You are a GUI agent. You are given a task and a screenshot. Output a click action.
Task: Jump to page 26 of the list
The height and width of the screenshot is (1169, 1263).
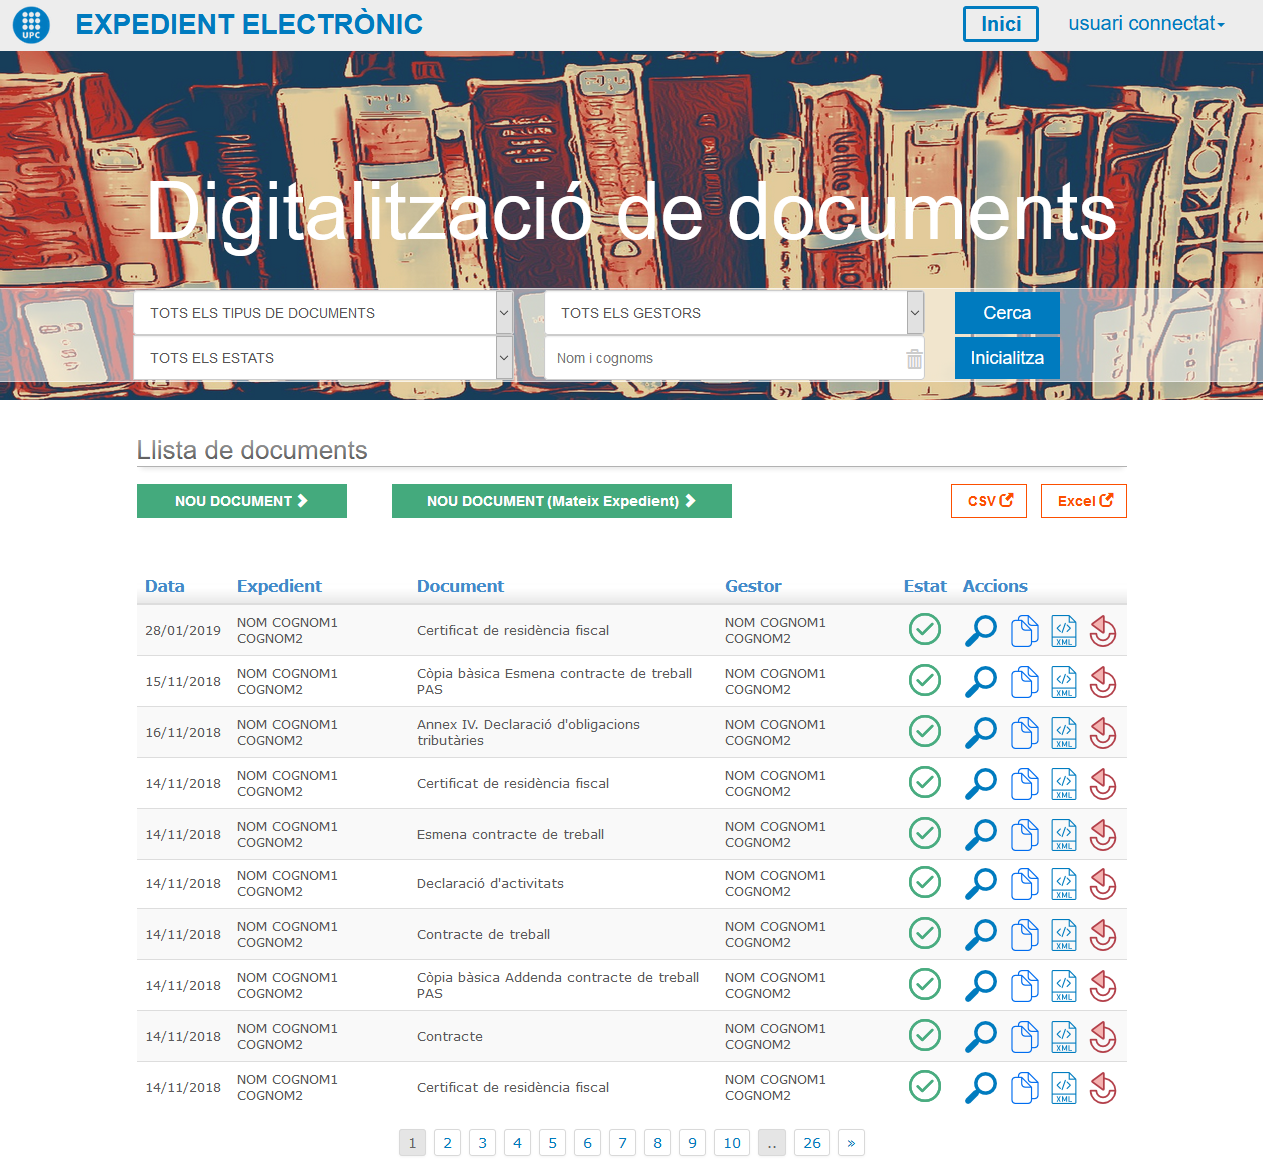(x=811, y=1143)
